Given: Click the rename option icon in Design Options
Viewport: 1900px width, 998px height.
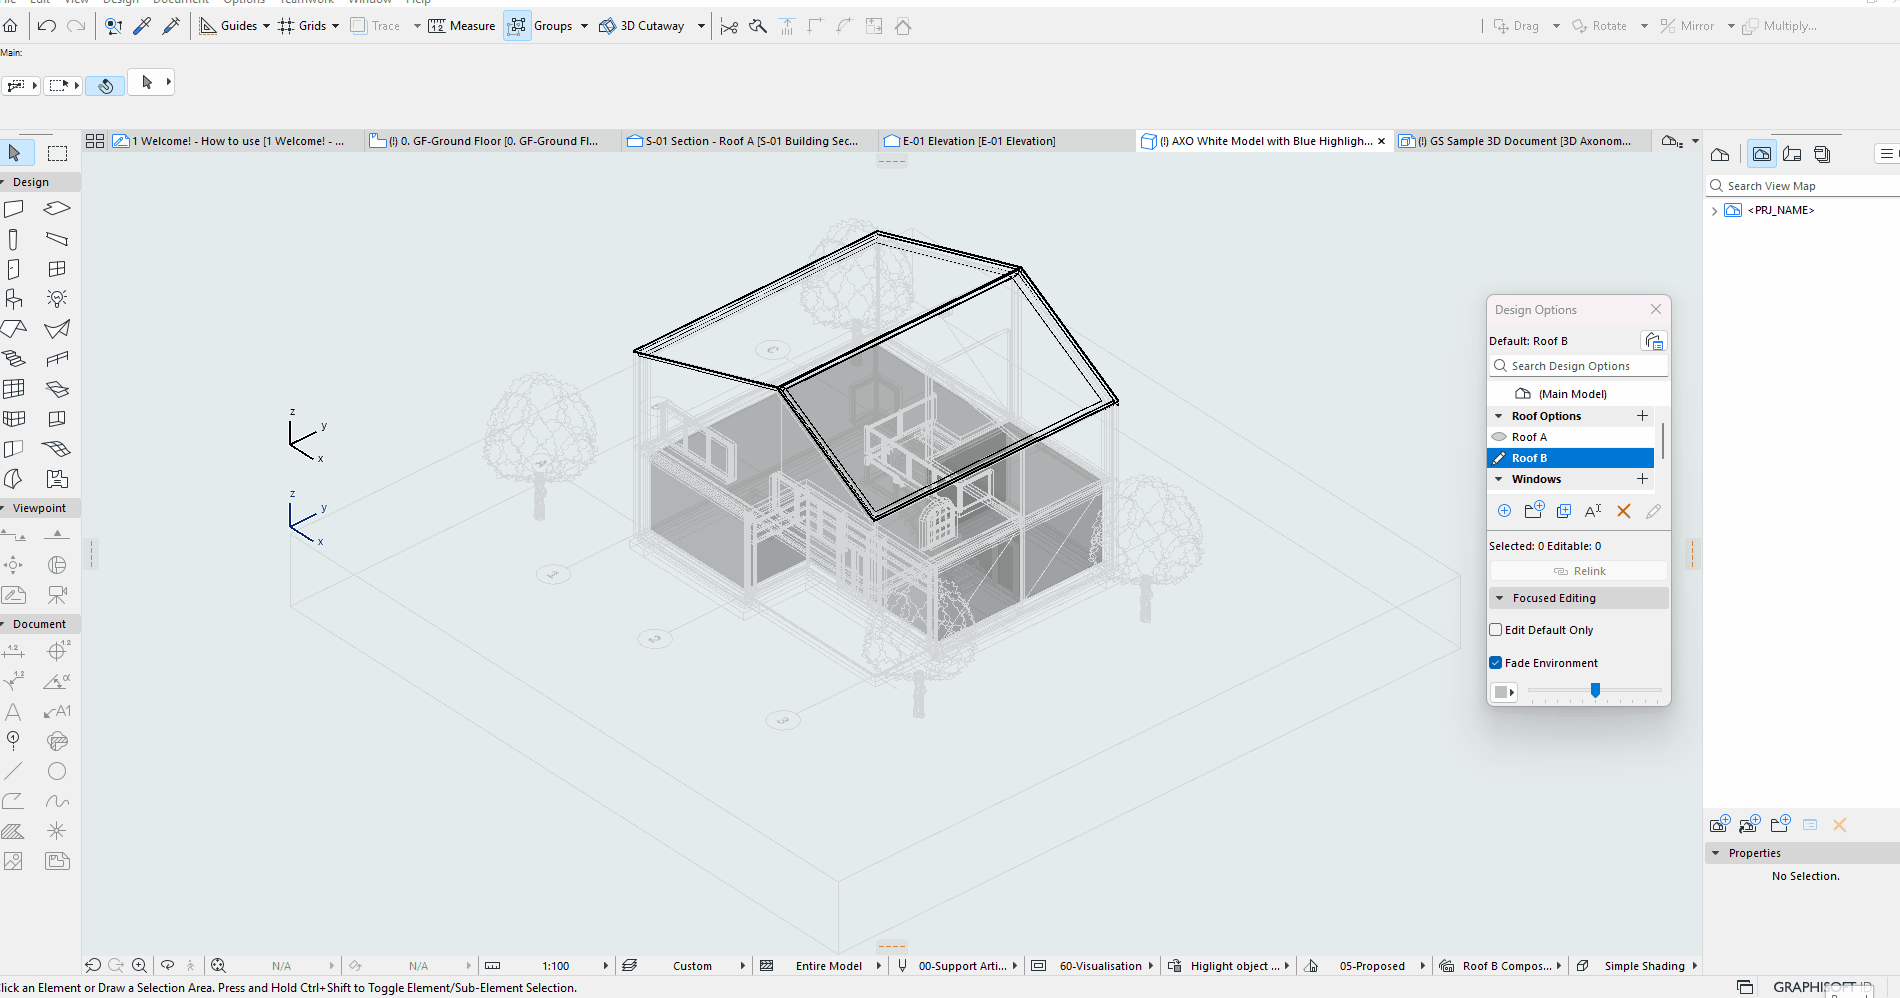Looking at the screenshot, I should pos(1594,511).
